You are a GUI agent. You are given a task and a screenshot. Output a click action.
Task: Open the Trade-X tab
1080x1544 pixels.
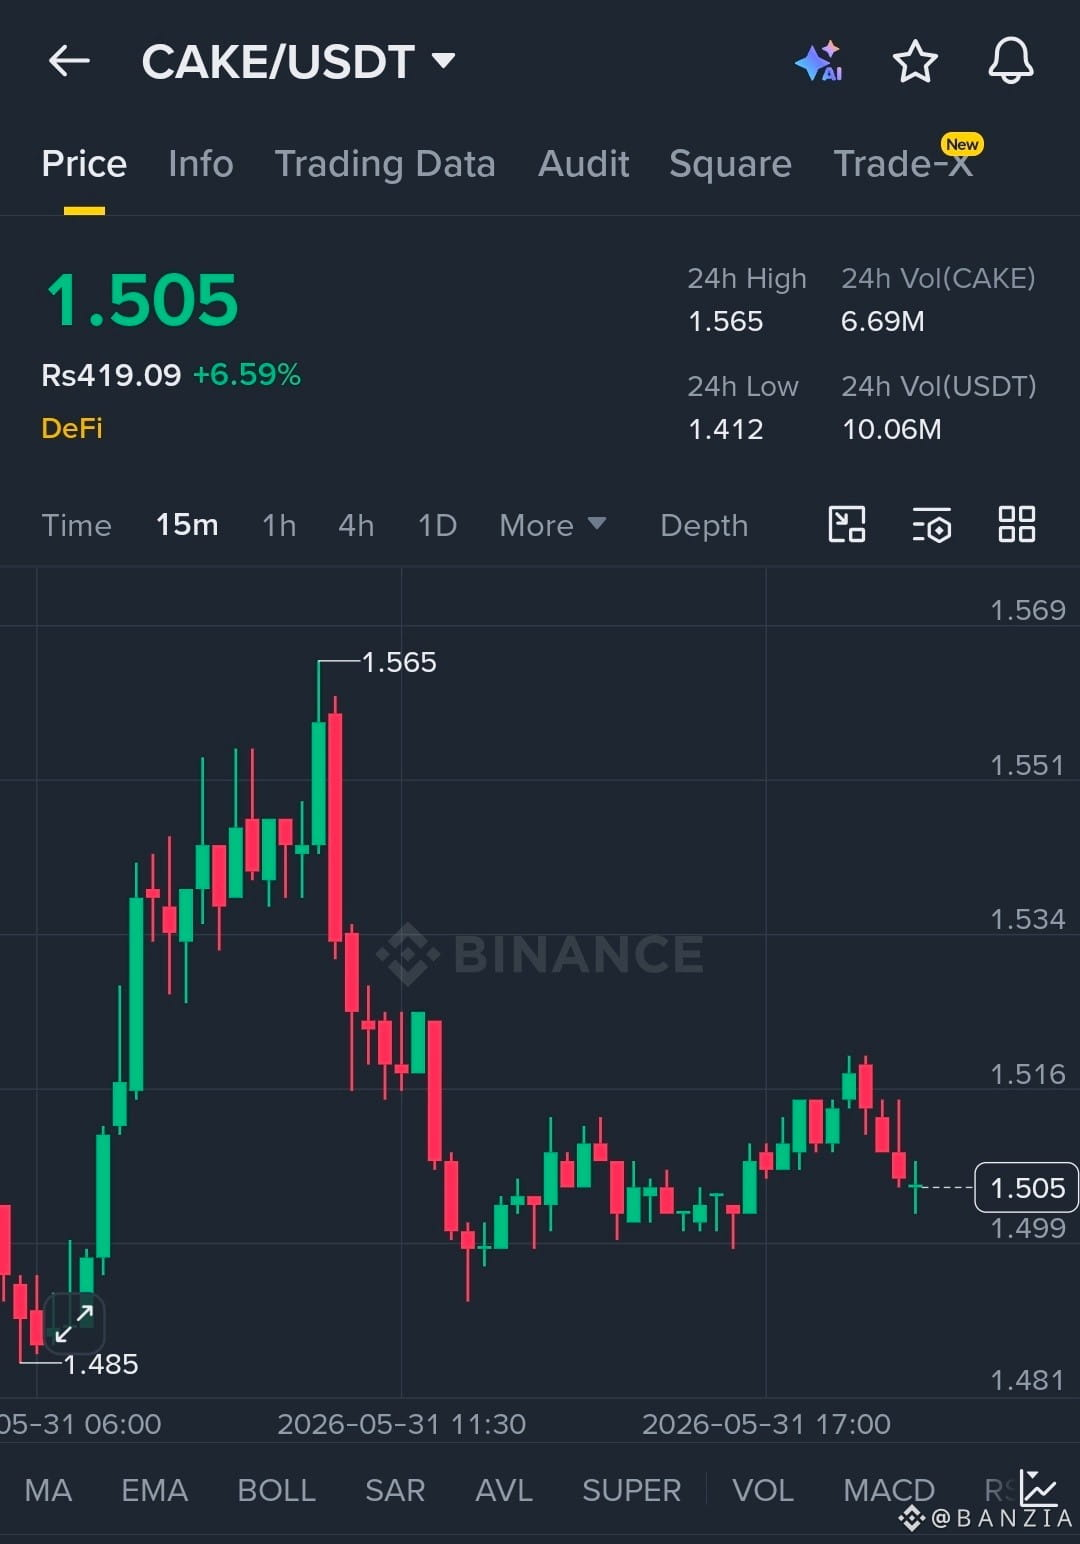tap(904, 164)
